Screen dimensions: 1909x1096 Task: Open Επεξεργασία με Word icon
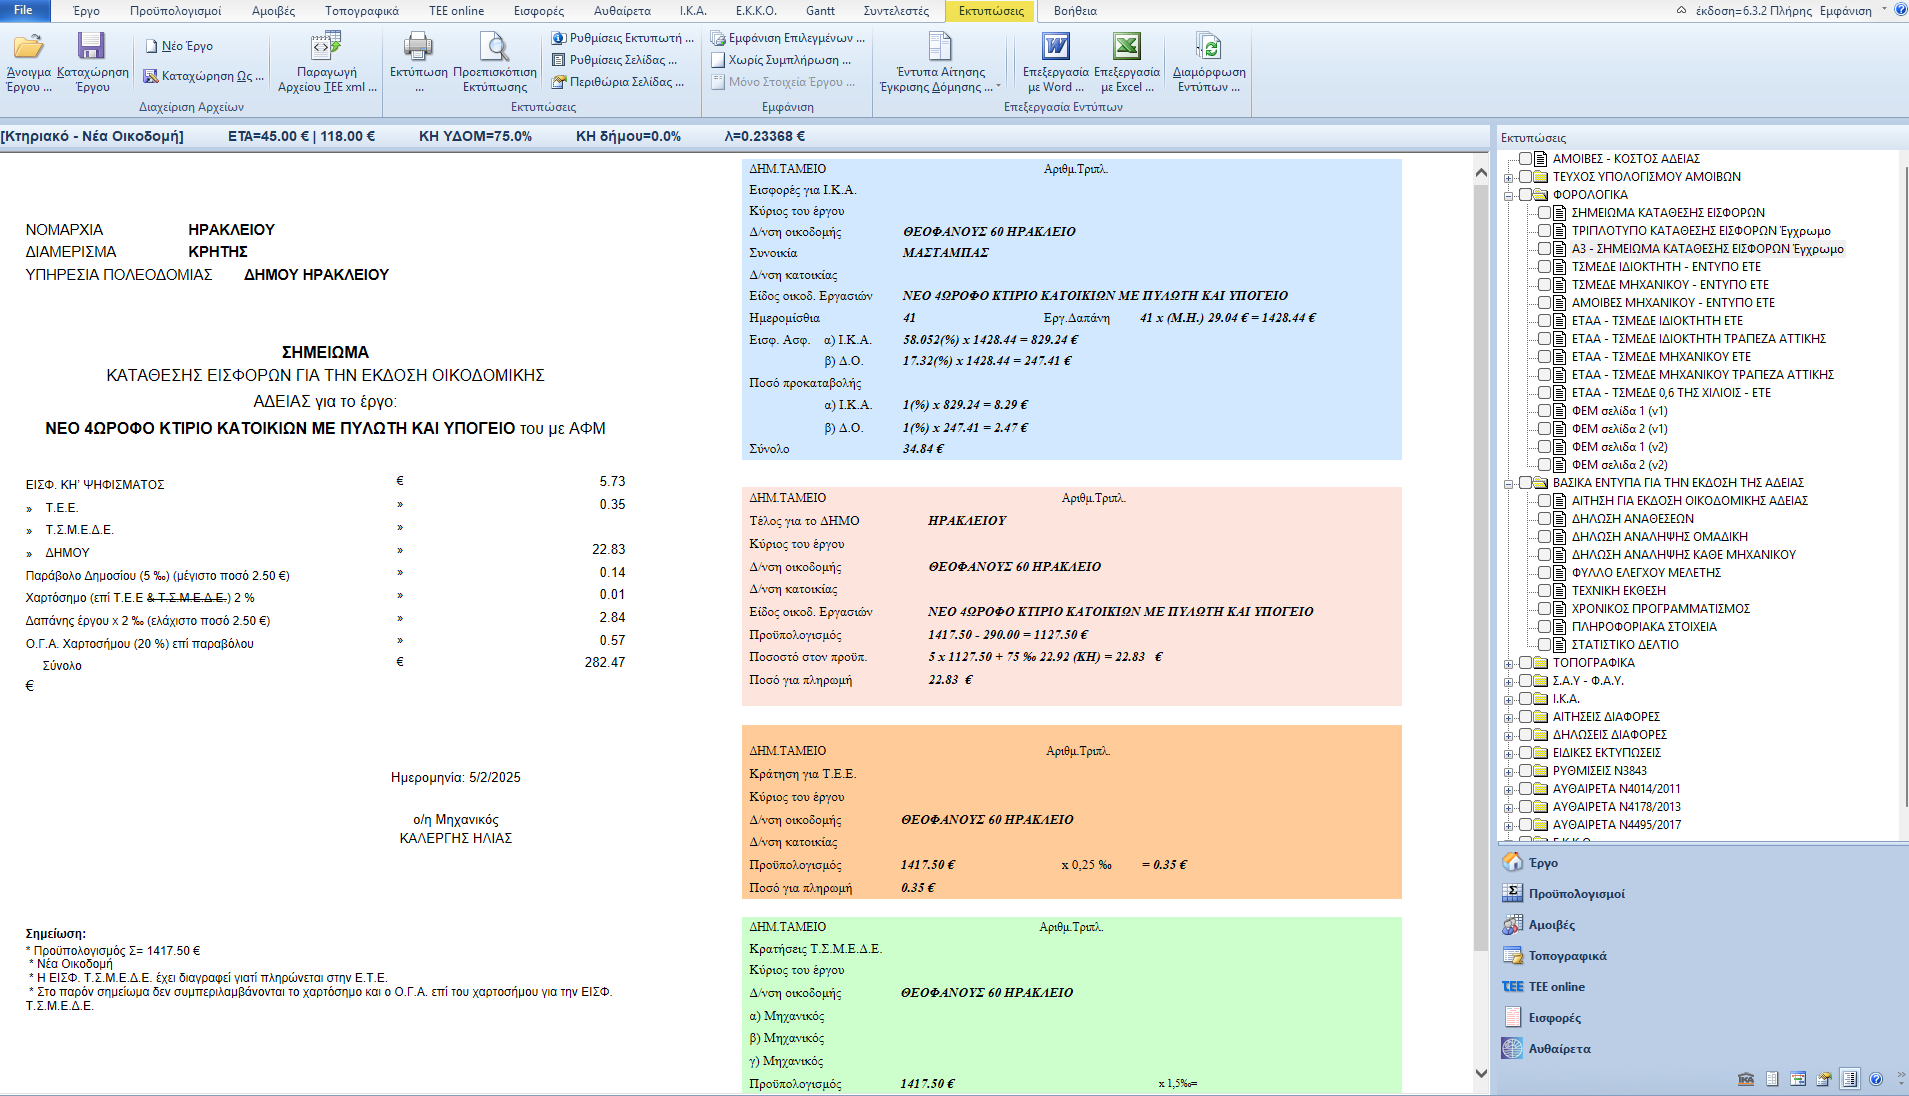coord(1055,47)
